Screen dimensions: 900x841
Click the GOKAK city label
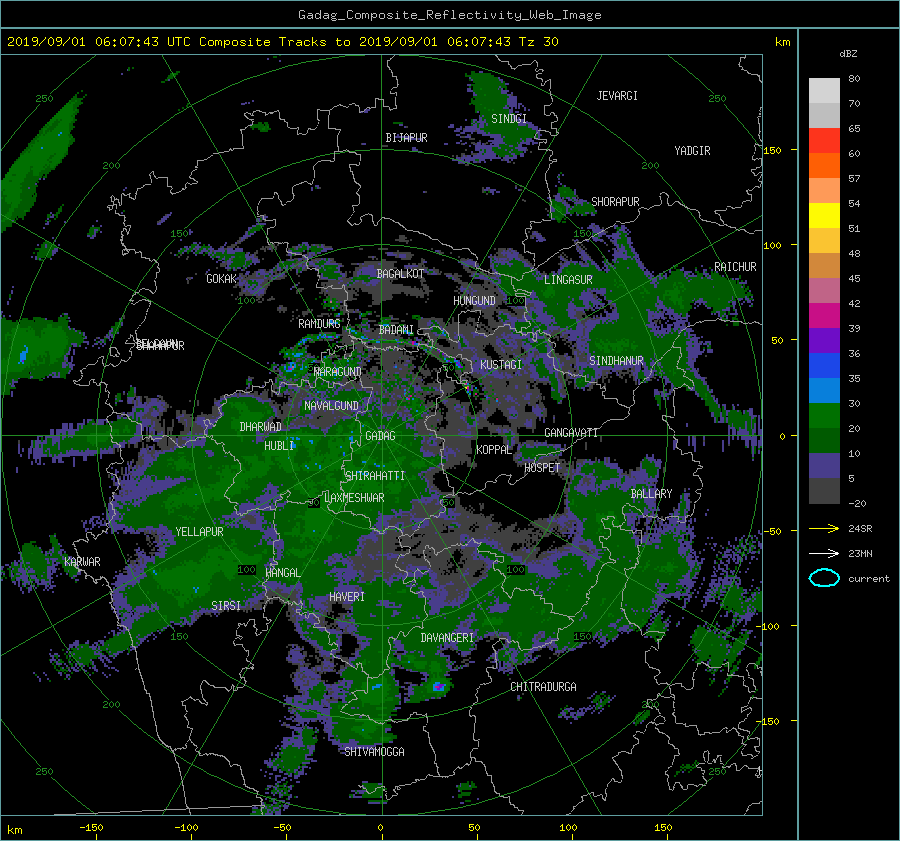coord(222,279)
